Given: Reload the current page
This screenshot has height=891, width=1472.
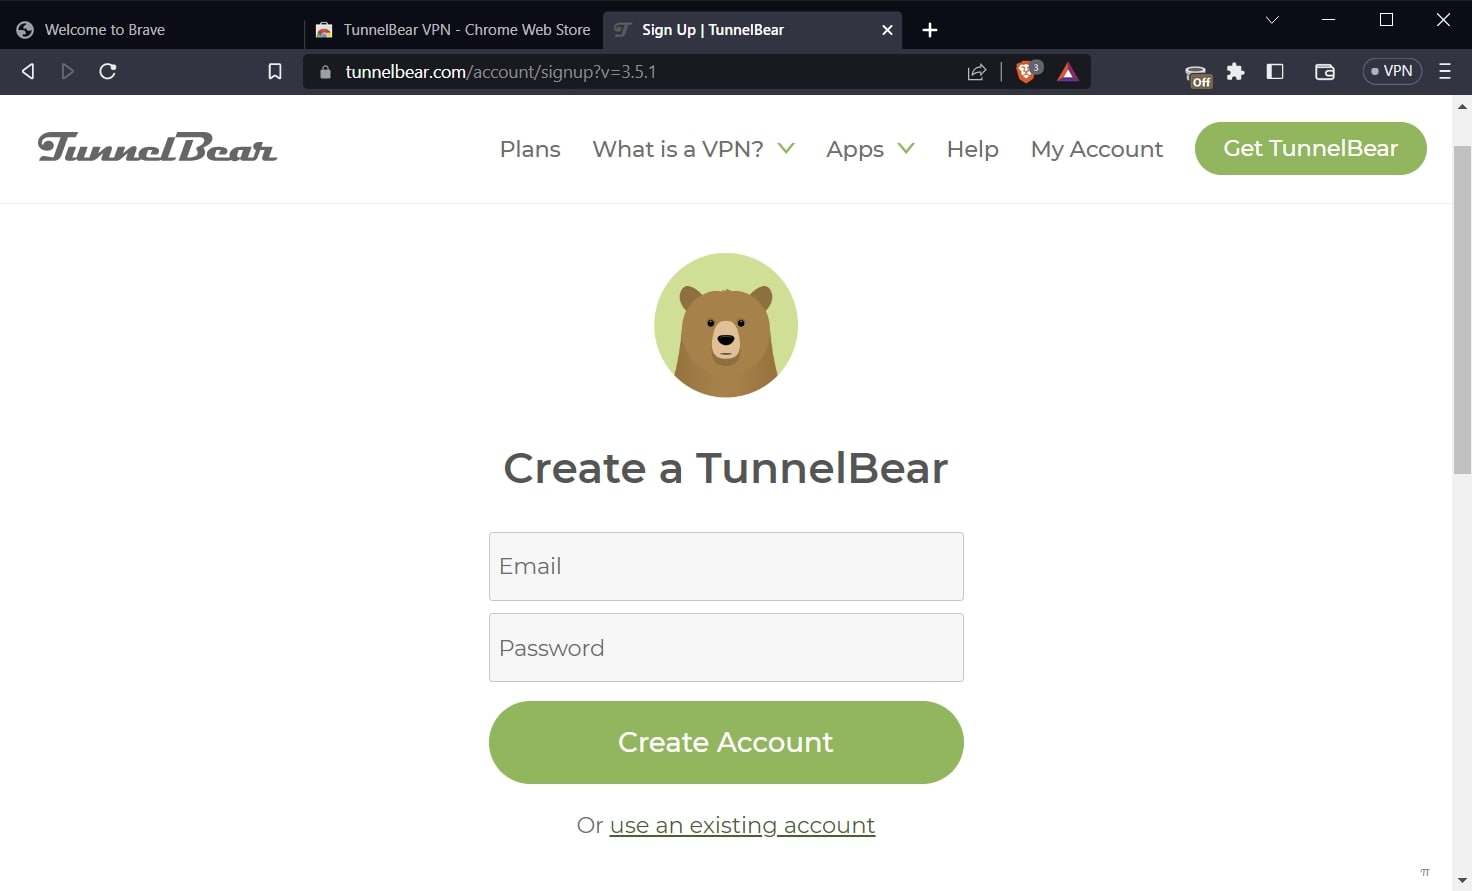Looking at the screenshot, I should click(x=108, y=71).
